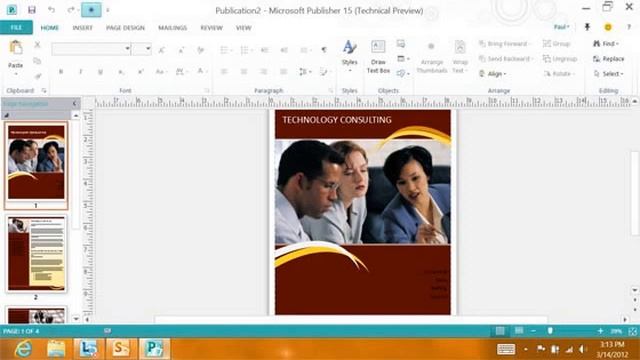640x360 pixels.
Task: Click the pin ribbon icon
Action: click(587, 27)
